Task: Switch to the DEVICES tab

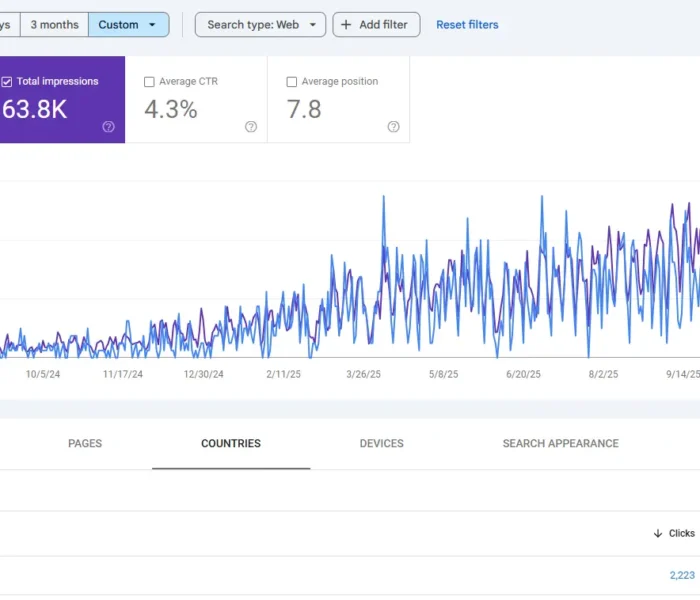Action: point(381,444)
